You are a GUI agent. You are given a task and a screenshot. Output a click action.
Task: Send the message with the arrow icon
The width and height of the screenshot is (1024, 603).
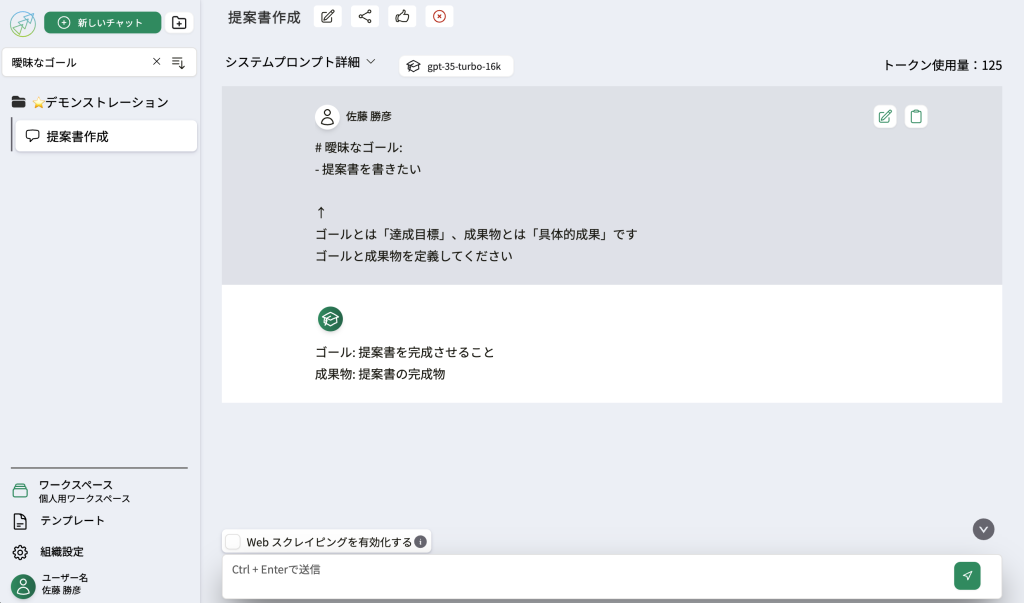click(967, 575)
